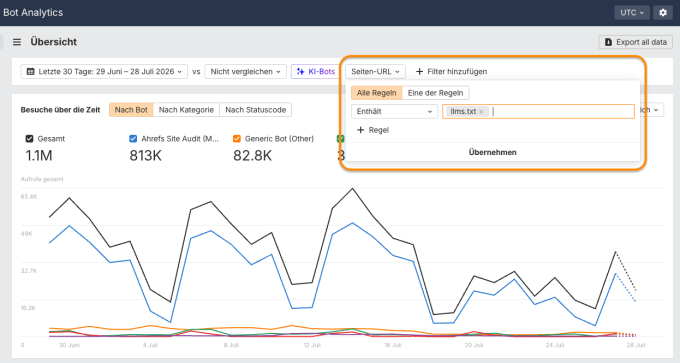Switch to Nach Statuscode view
680x363 pixels.
point(255,110)
